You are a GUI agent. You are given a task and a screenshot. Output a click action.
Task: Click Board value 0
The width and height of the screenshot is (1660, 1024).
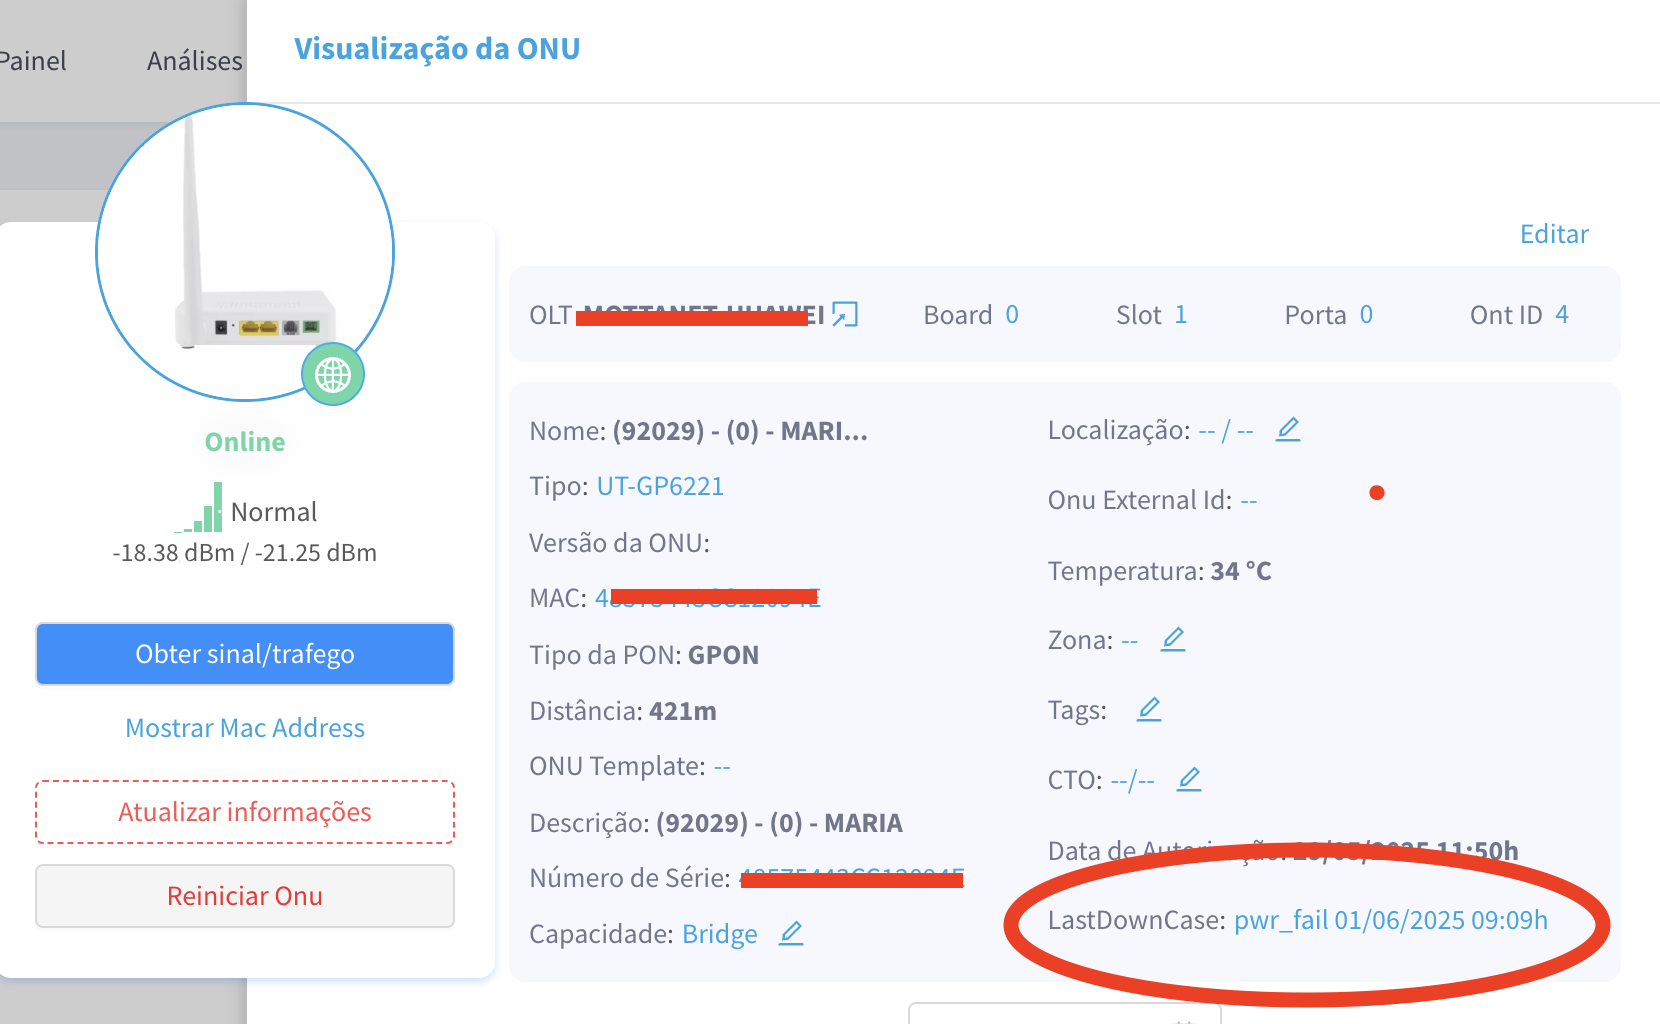point(1012,315)
